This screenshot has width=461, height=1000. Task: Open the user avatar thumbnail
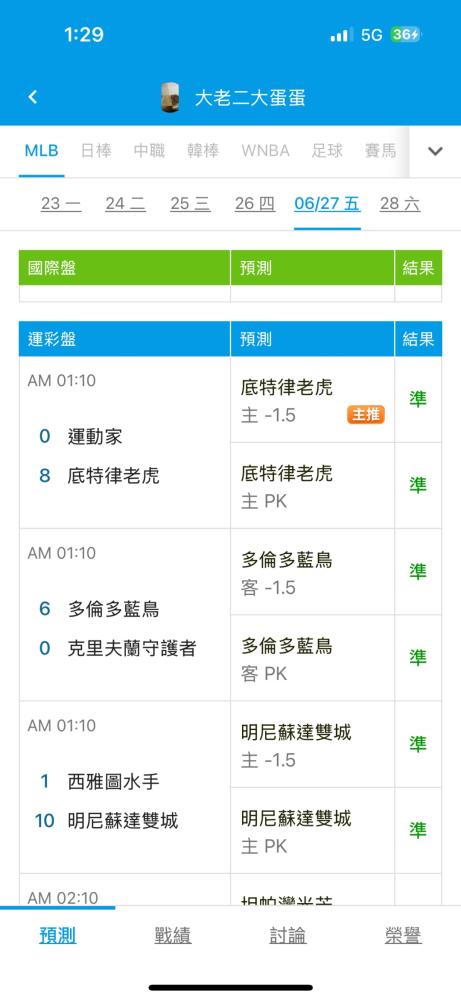click(x=170, y=97)
